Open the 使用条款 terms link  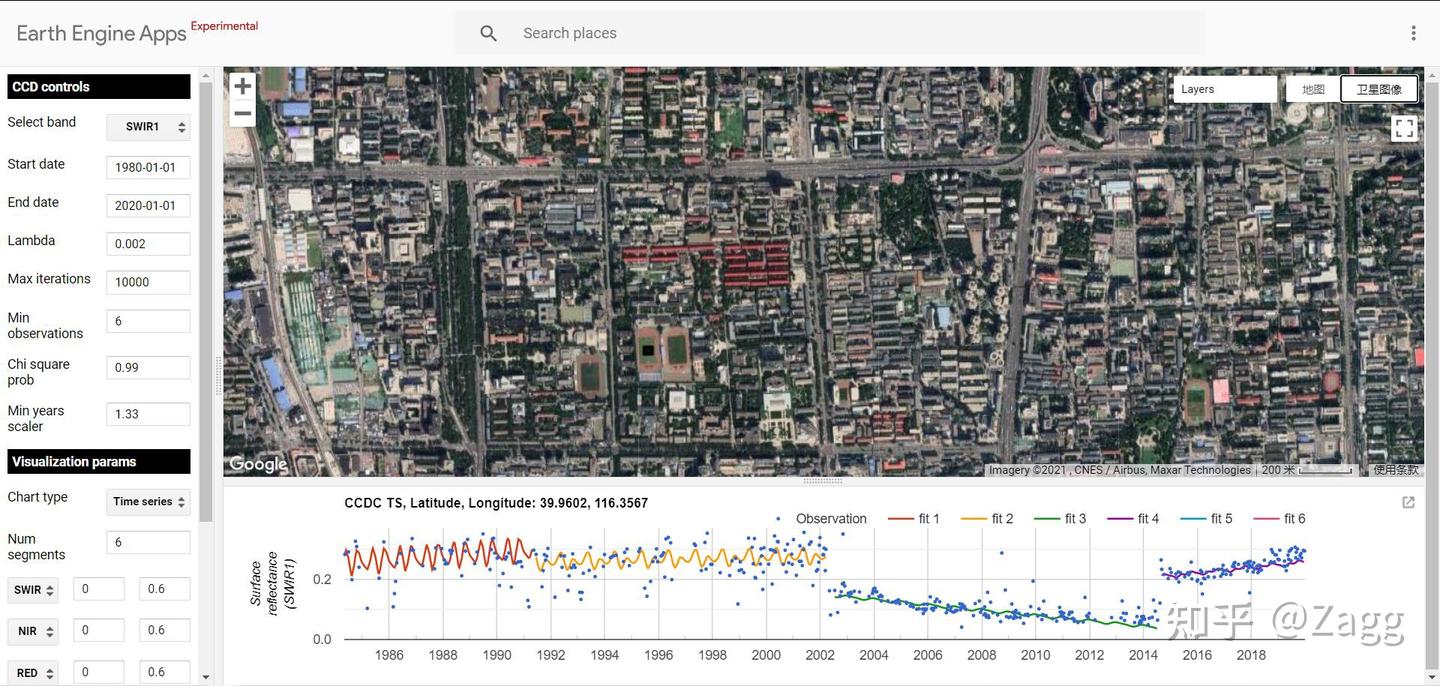coord(1396,469)
